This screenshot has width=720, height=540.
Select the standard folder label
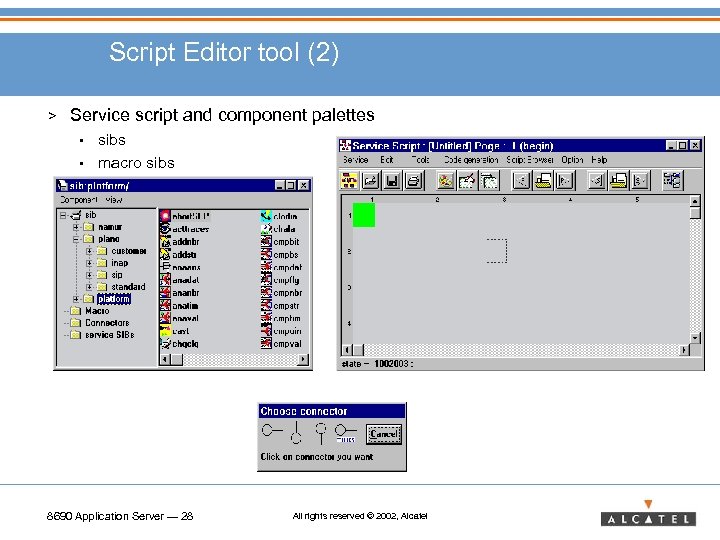tap(128, 287)
